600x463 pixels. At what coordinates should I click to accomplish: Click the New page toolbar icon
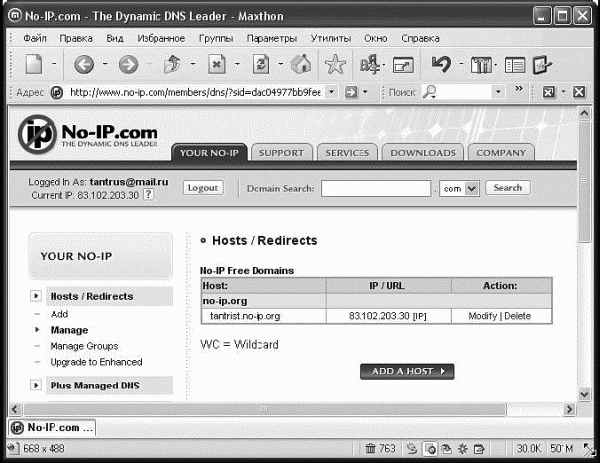34,64
